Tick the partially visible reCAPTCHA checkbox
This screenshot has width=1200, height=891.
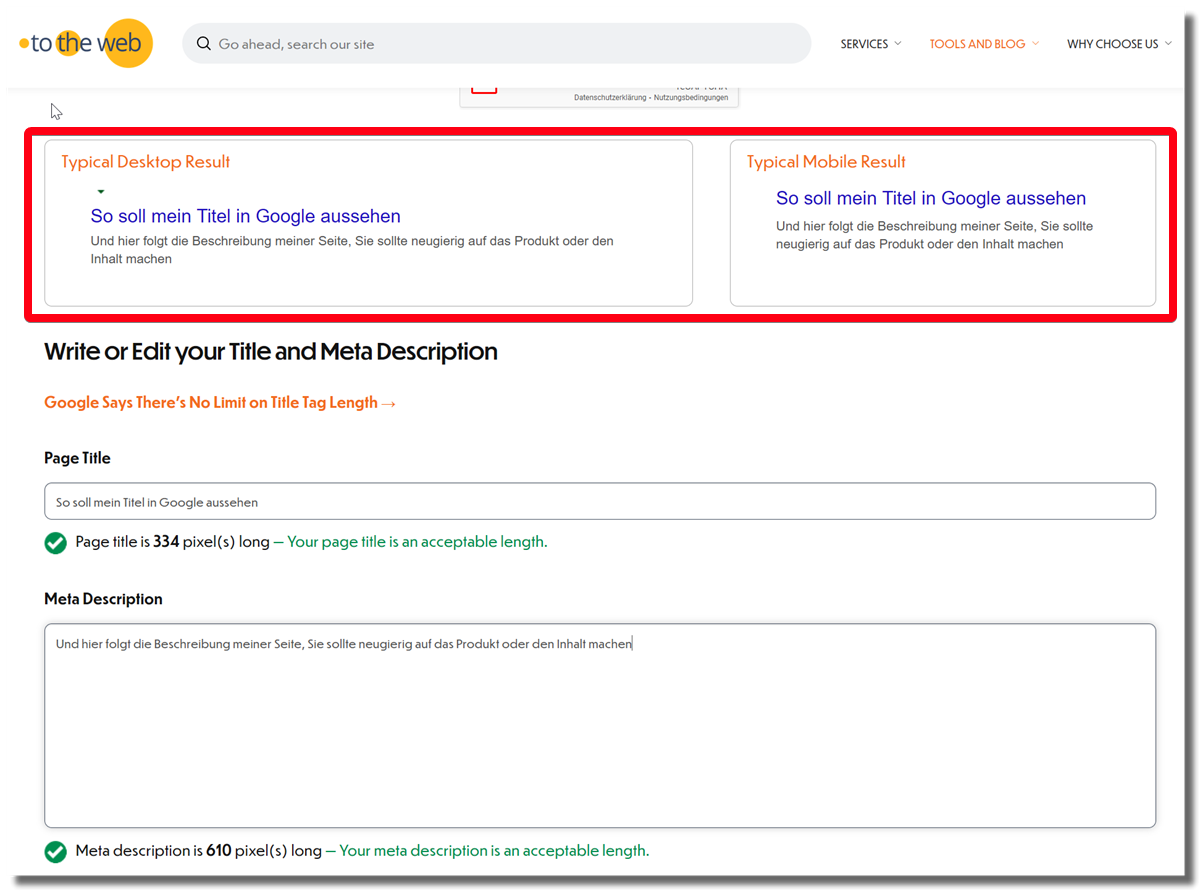tap(484, 87)
